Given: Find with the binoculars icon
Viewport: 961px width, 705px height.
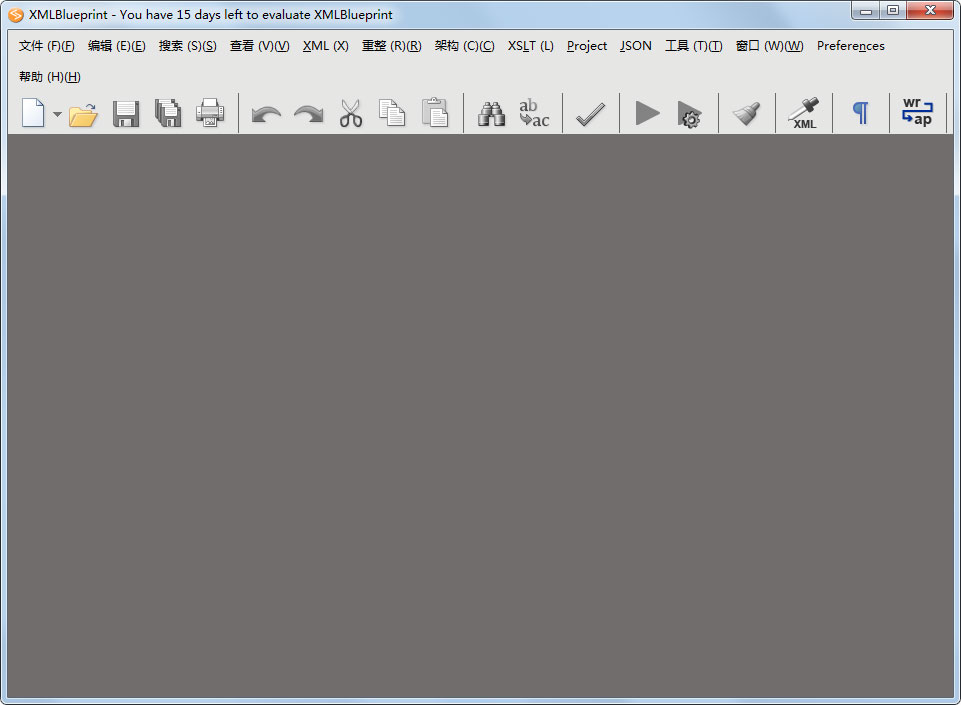Looking at the screenshot, I should click(492, 114).
